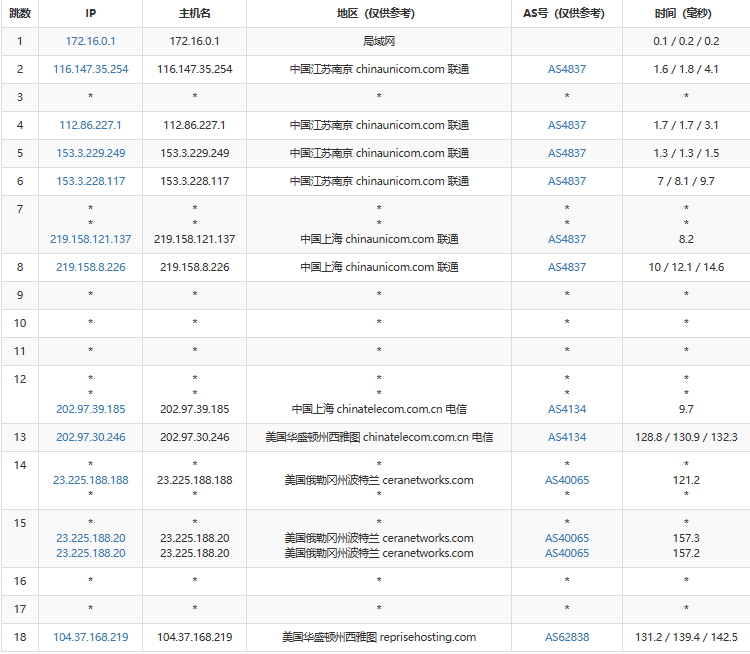750x654 pixels.
Task: Select hostname cell 104.37.168.219
Action: 195,637
